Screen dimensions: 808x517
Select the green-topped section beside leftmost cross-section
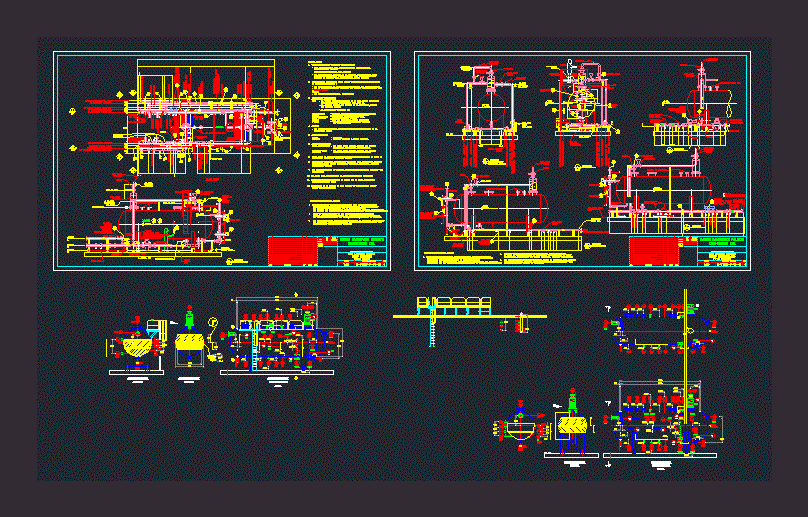(x=189, y=345)
